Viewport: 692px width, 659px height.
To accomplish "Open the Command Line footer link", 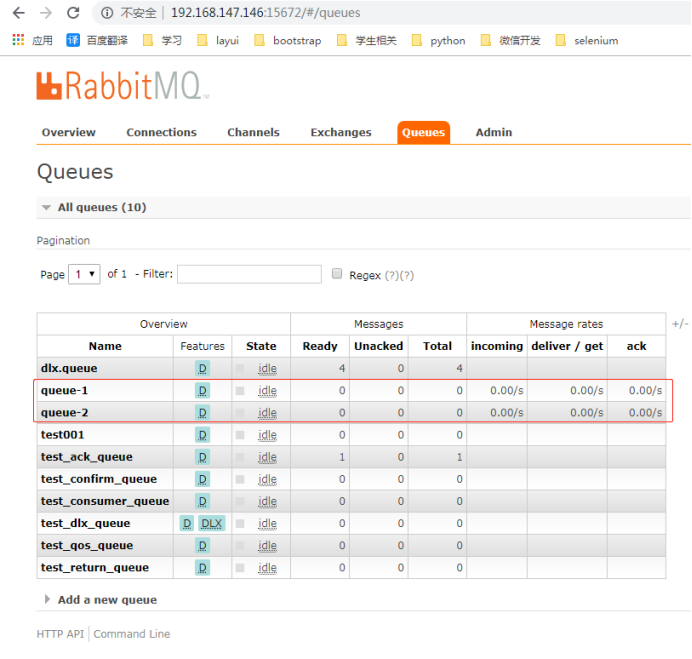I will click(132, 634).
